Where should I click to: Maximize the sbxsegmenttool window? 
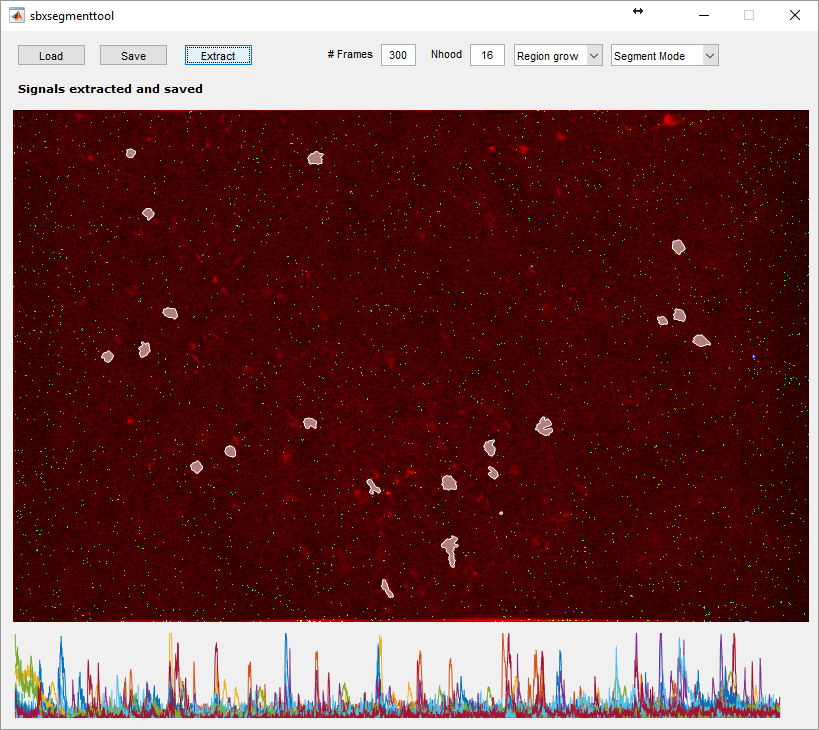point(749,16)
